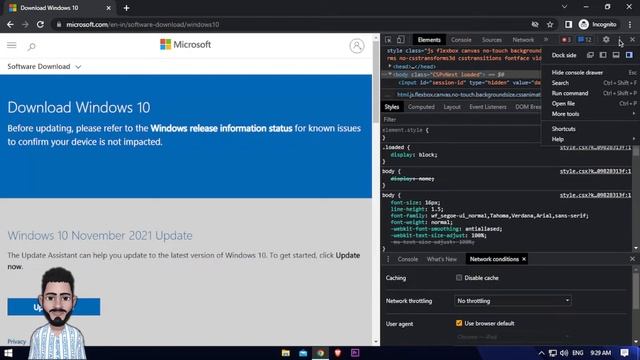Show more DevTools panels chevron
The image size is (640, 360).
[546, 40]
